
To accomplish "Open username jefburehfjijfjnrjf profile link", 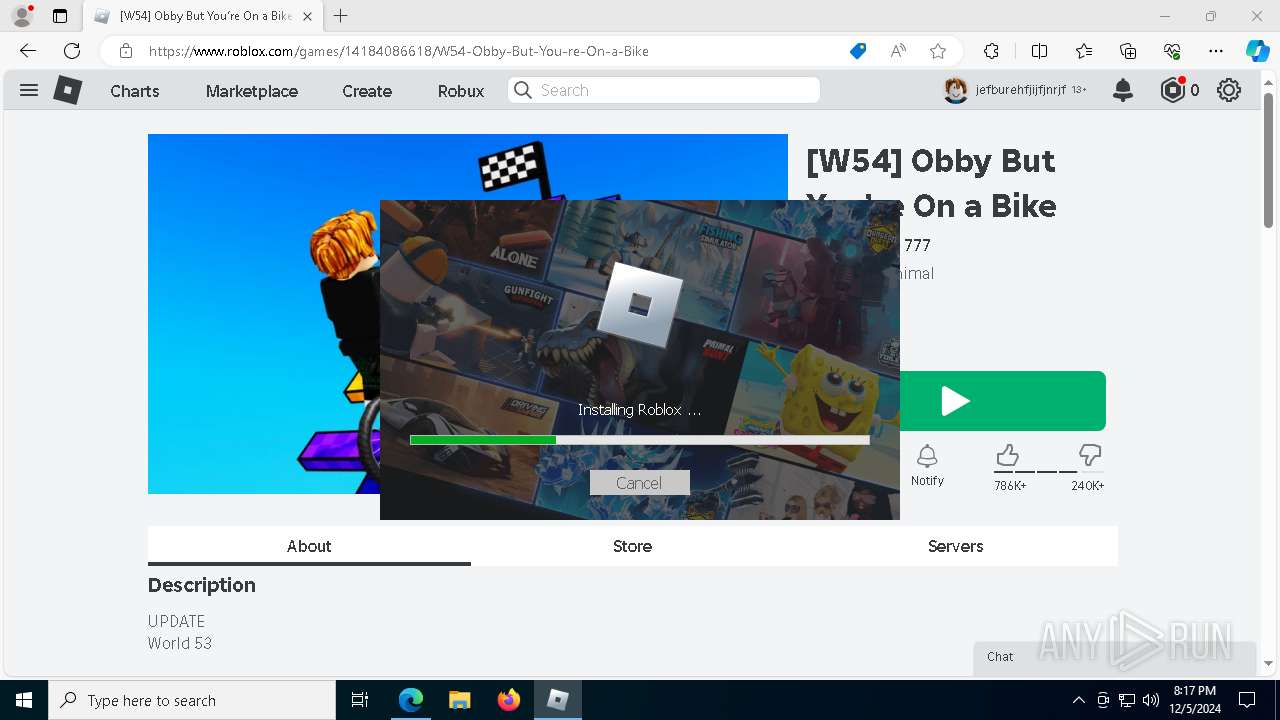I will click(x=1021, y=90).
